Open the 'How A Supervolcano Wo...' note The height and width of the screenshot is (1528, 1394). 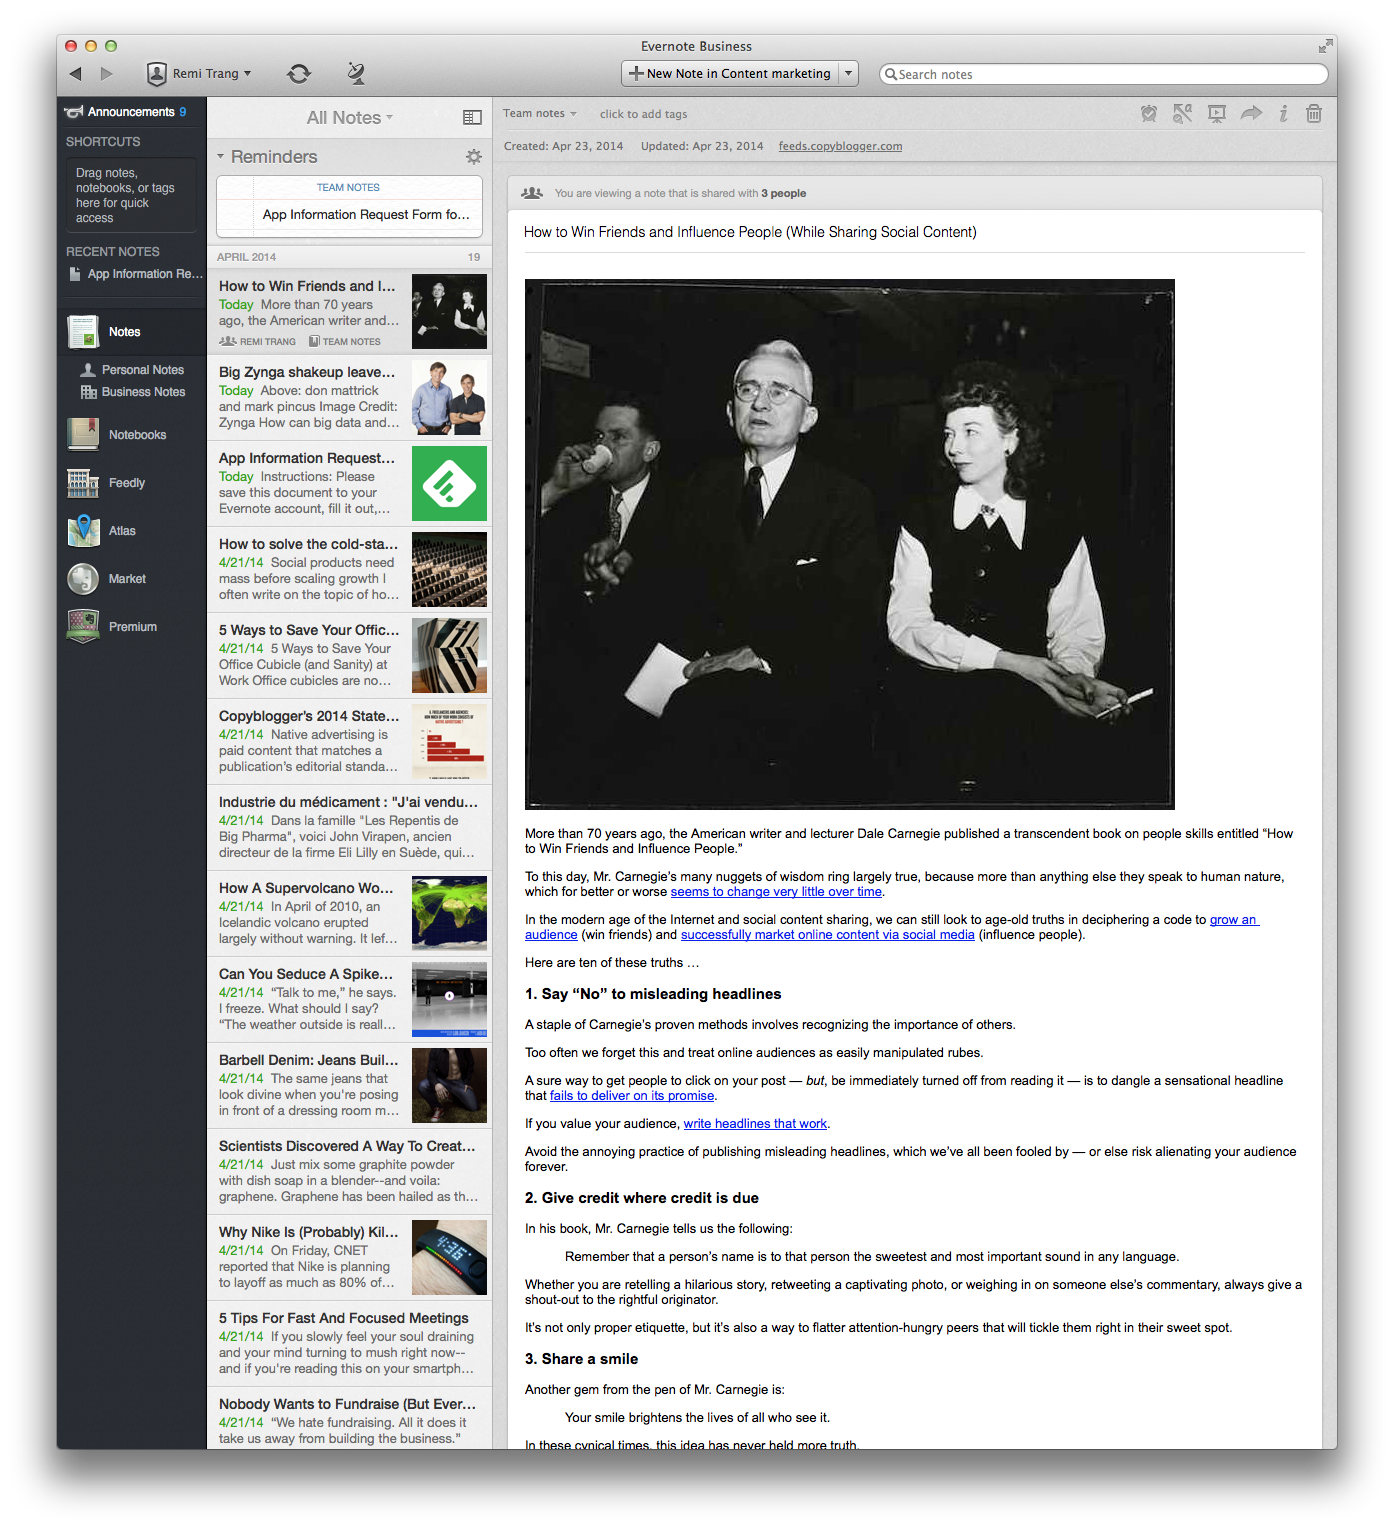coord(349,914)
